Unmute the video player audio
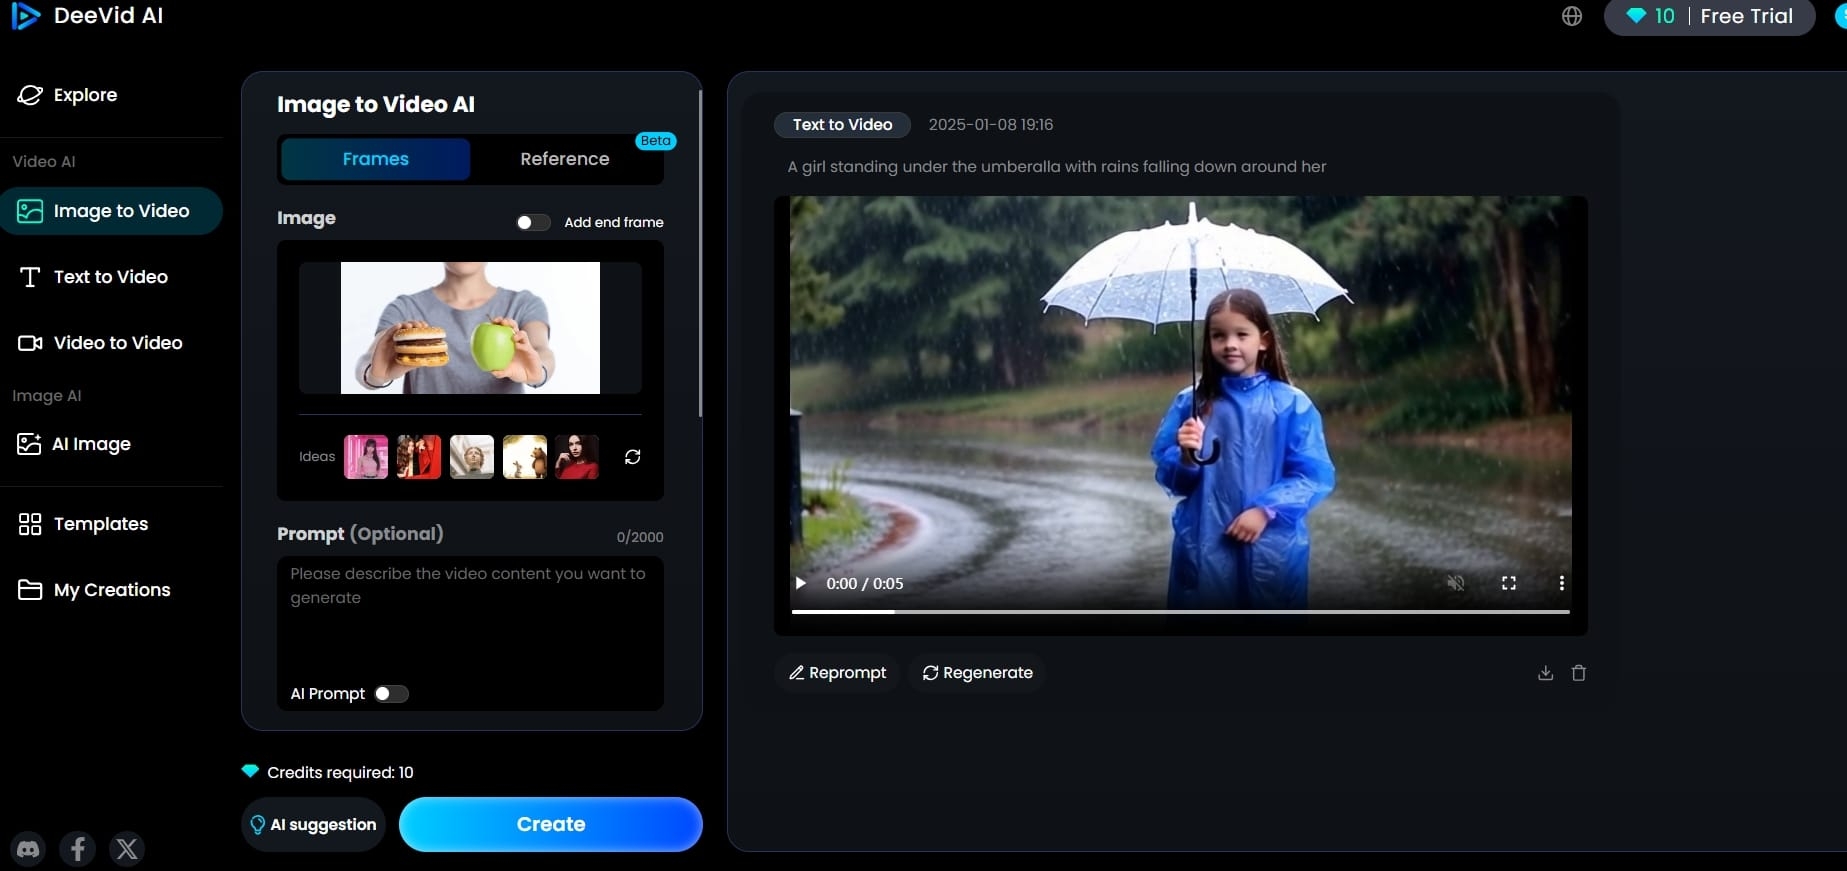This screenshot has width=1847, height=871. point(1456,583)
